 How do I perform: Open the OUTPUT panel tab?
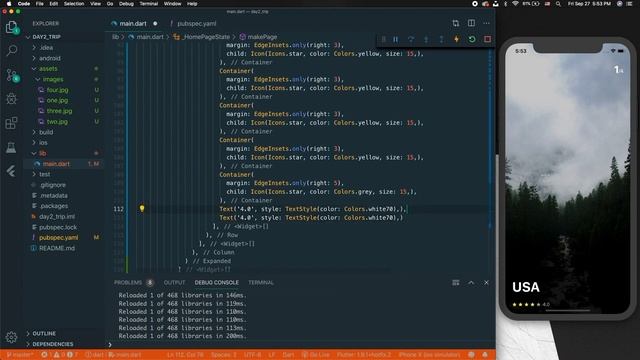[x=174, y=282]
